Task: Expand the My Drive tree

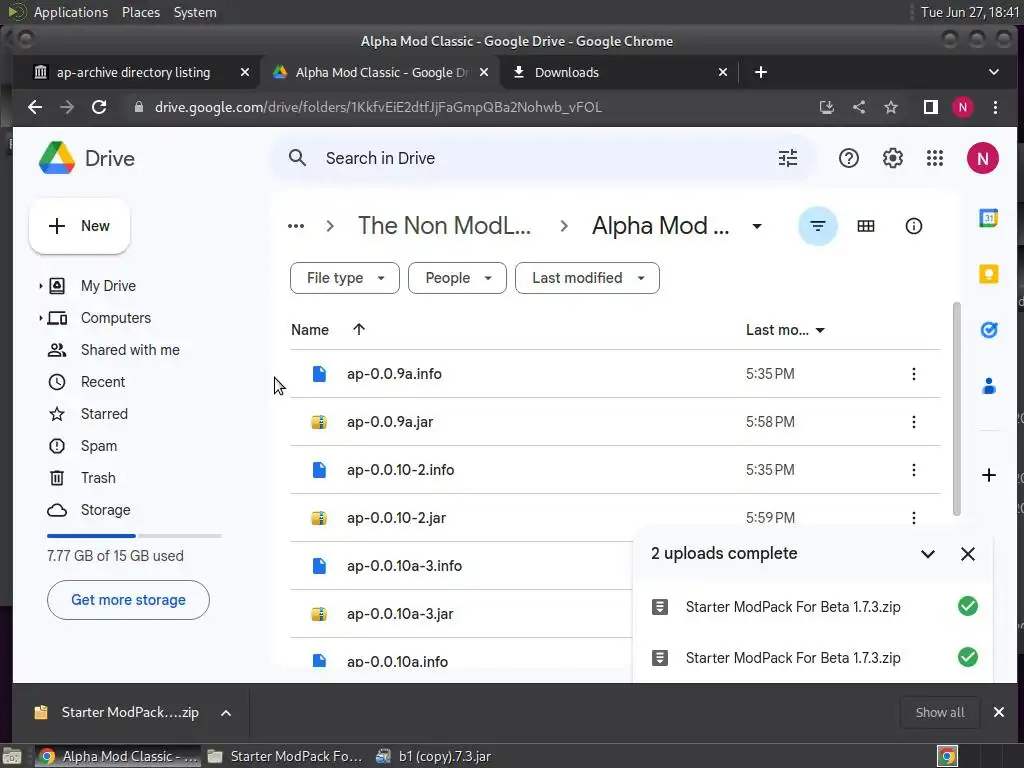Action: click(x=41, y=286)
